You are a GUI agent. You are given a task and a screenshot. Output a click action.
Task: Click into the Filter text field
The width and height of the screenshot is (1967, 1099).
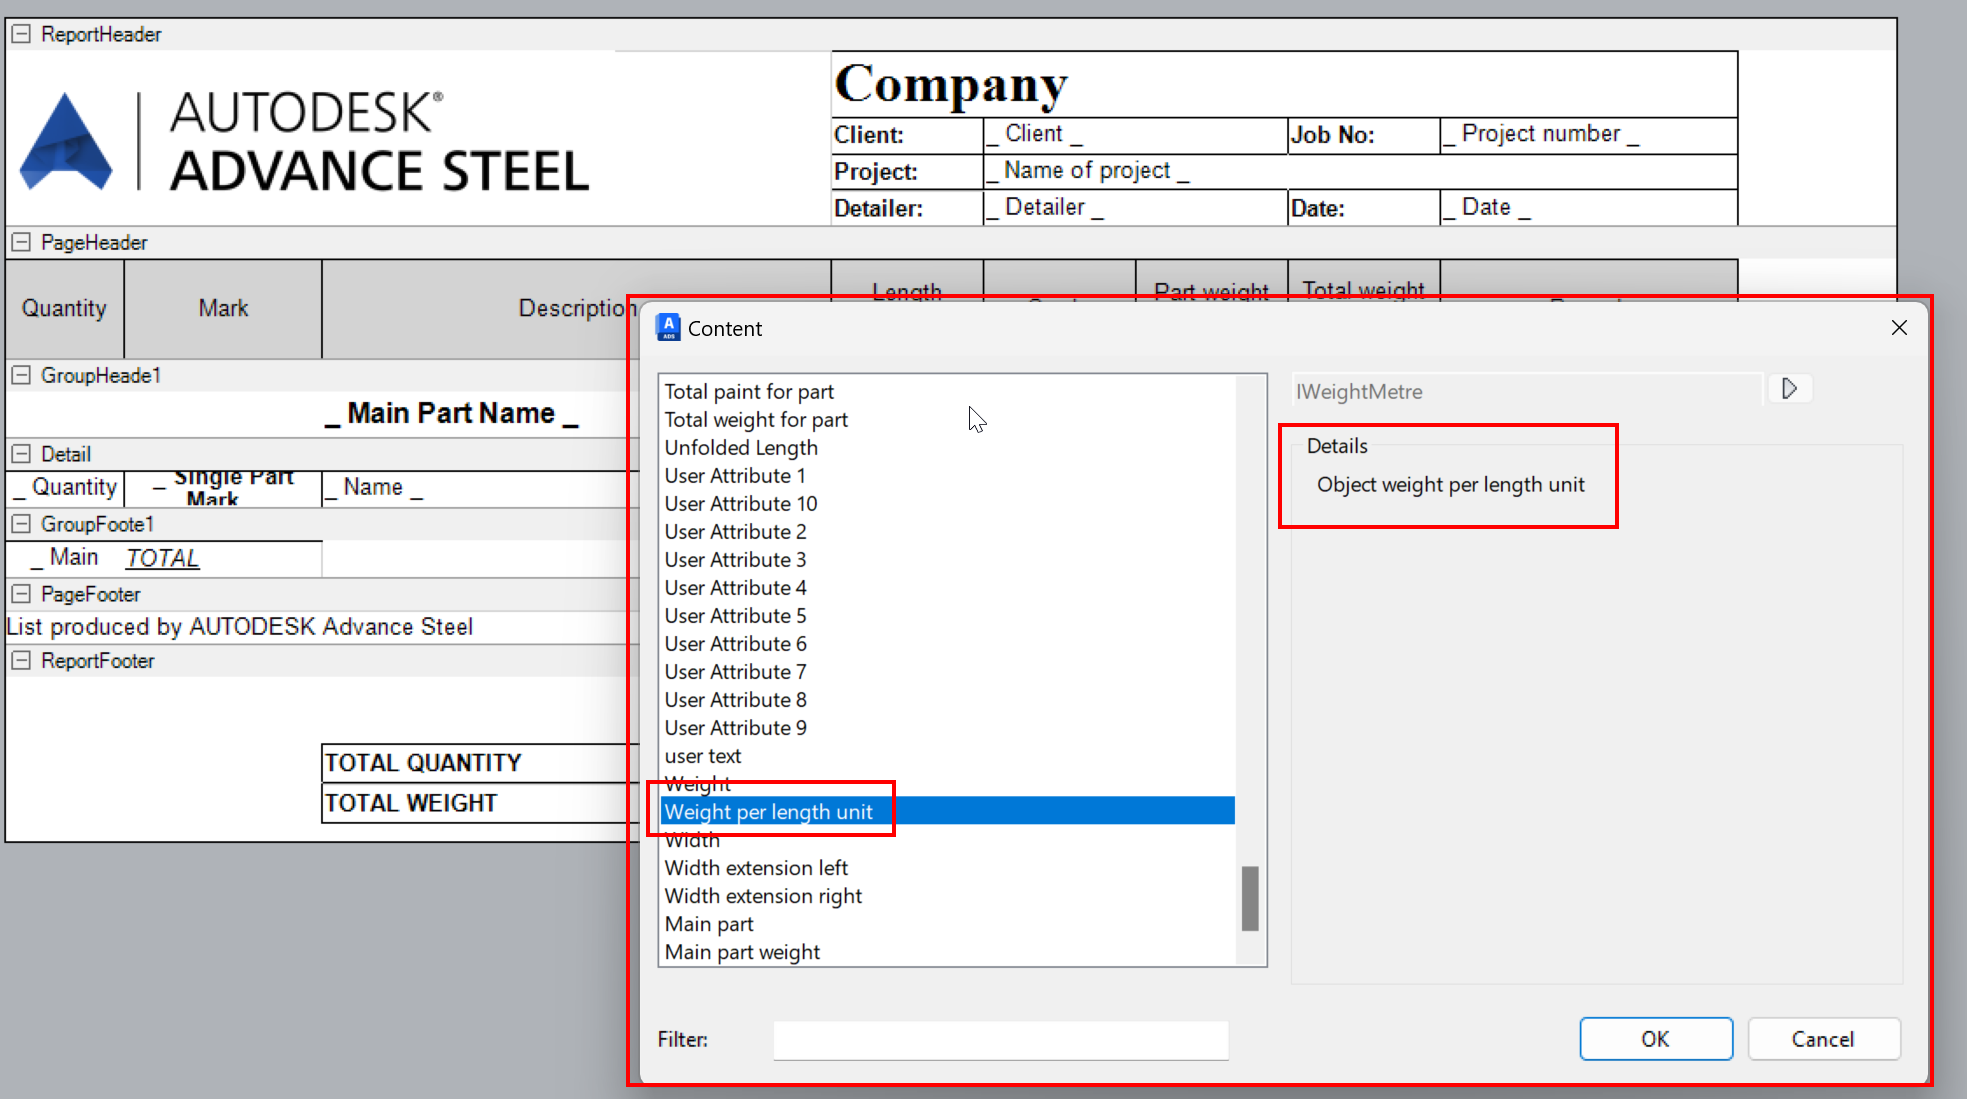(x=1000, y=1040)
